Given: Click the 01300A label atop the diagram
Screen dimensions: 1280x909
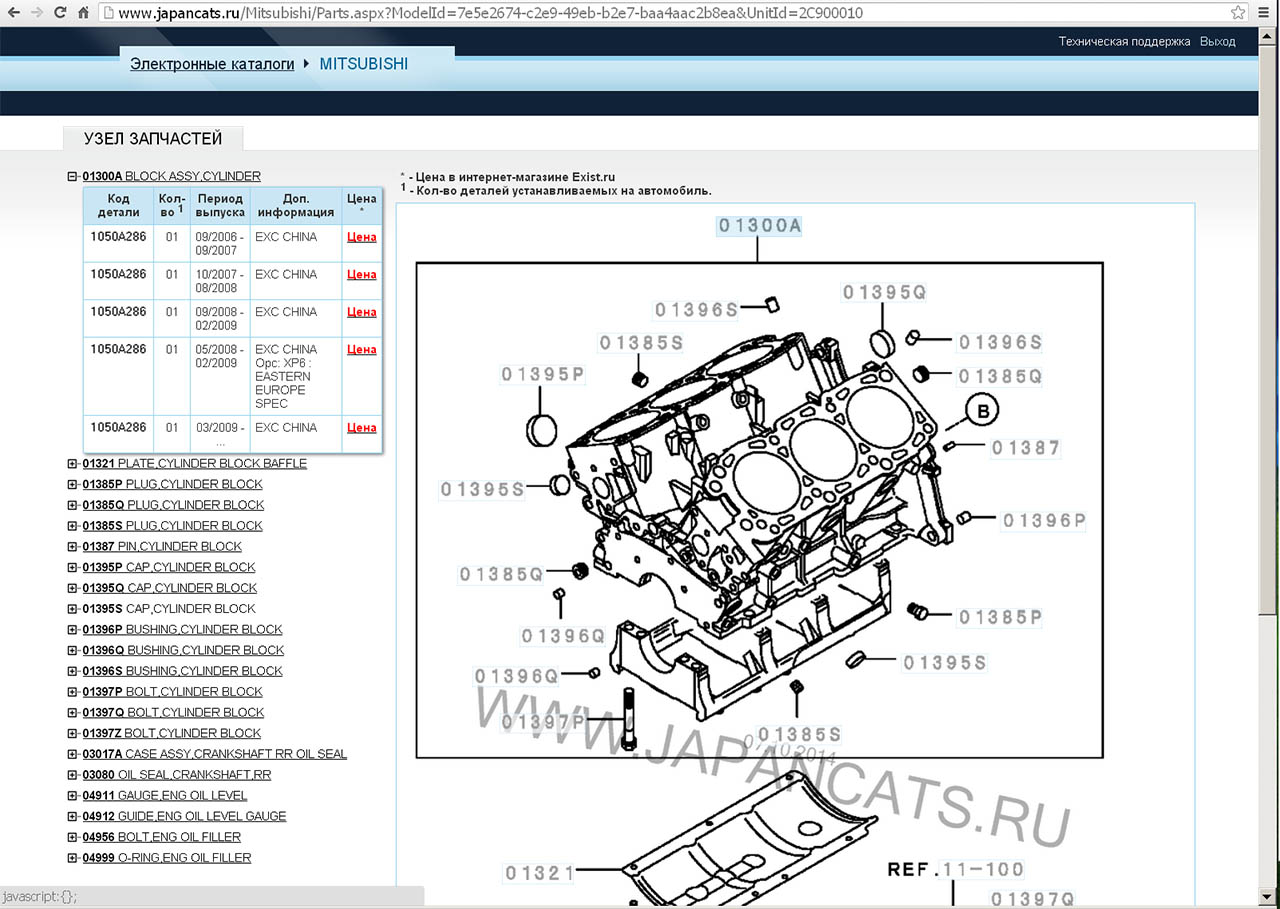Looking at the screenshot, I should (760, 226).
